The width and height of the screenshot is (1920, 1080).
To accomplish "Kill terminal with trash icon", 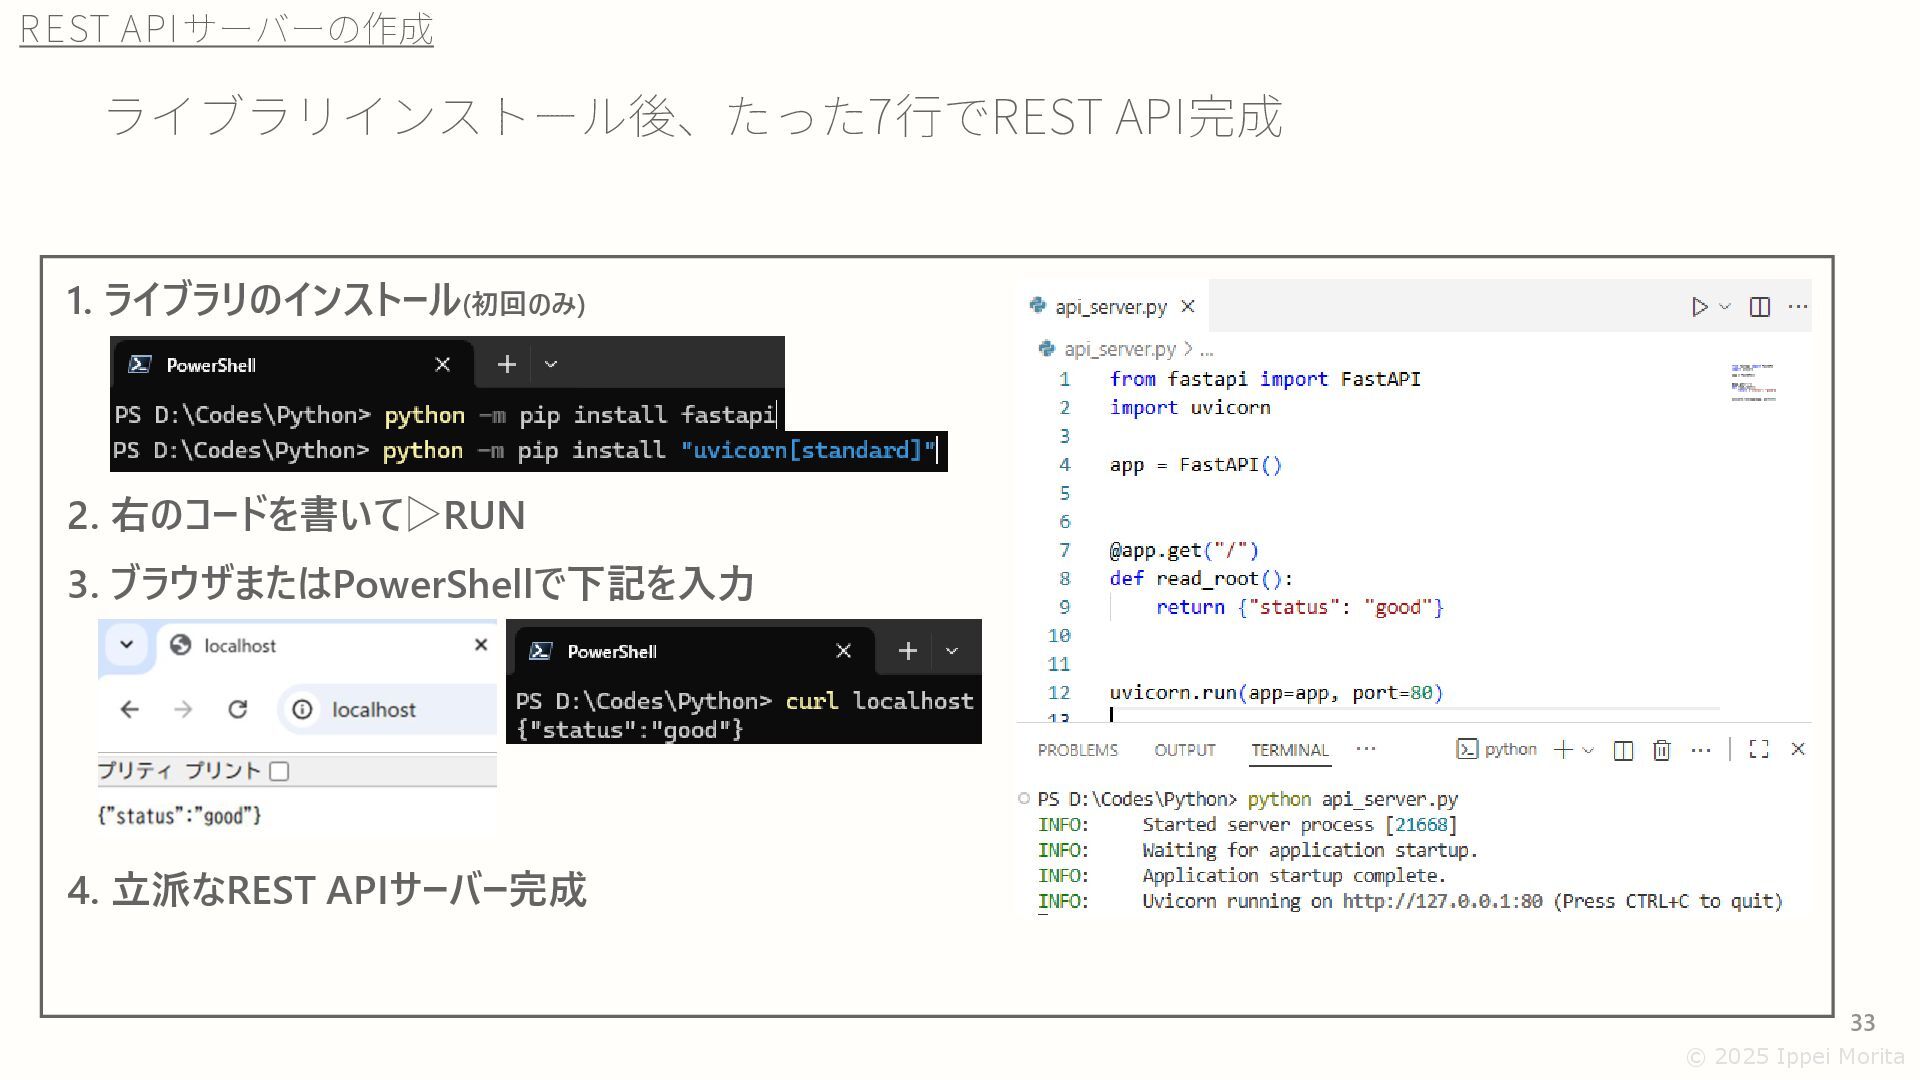I will pos(1661,750).
